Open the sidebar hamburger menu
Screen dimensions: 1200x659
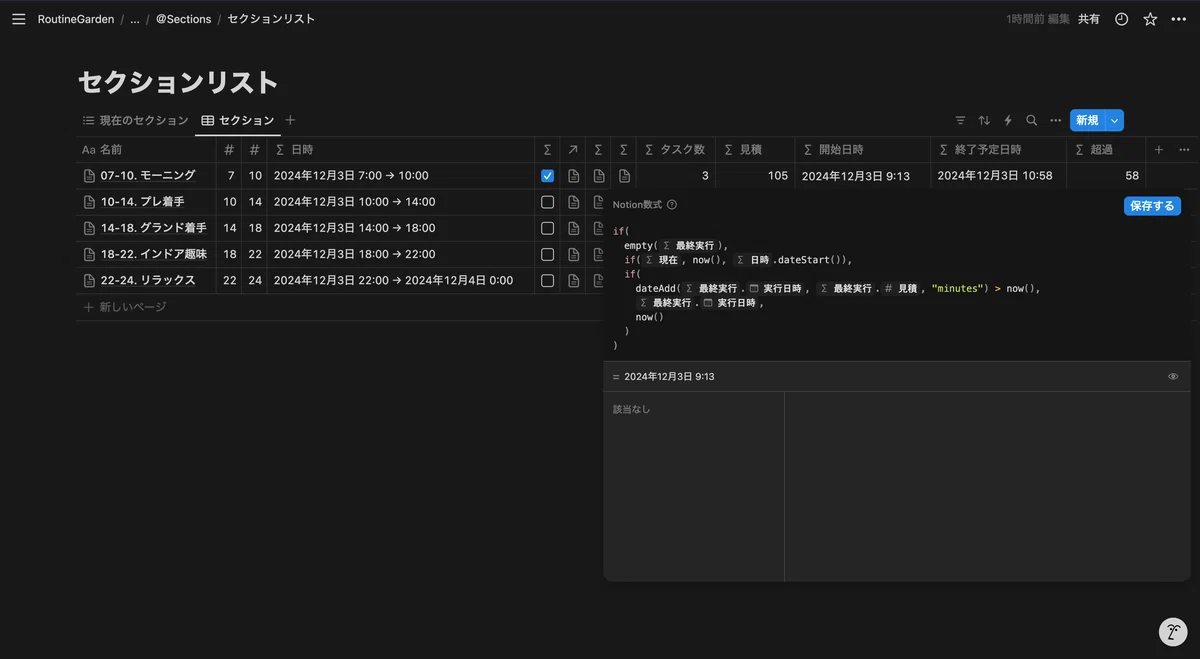(x=18, y=19)
